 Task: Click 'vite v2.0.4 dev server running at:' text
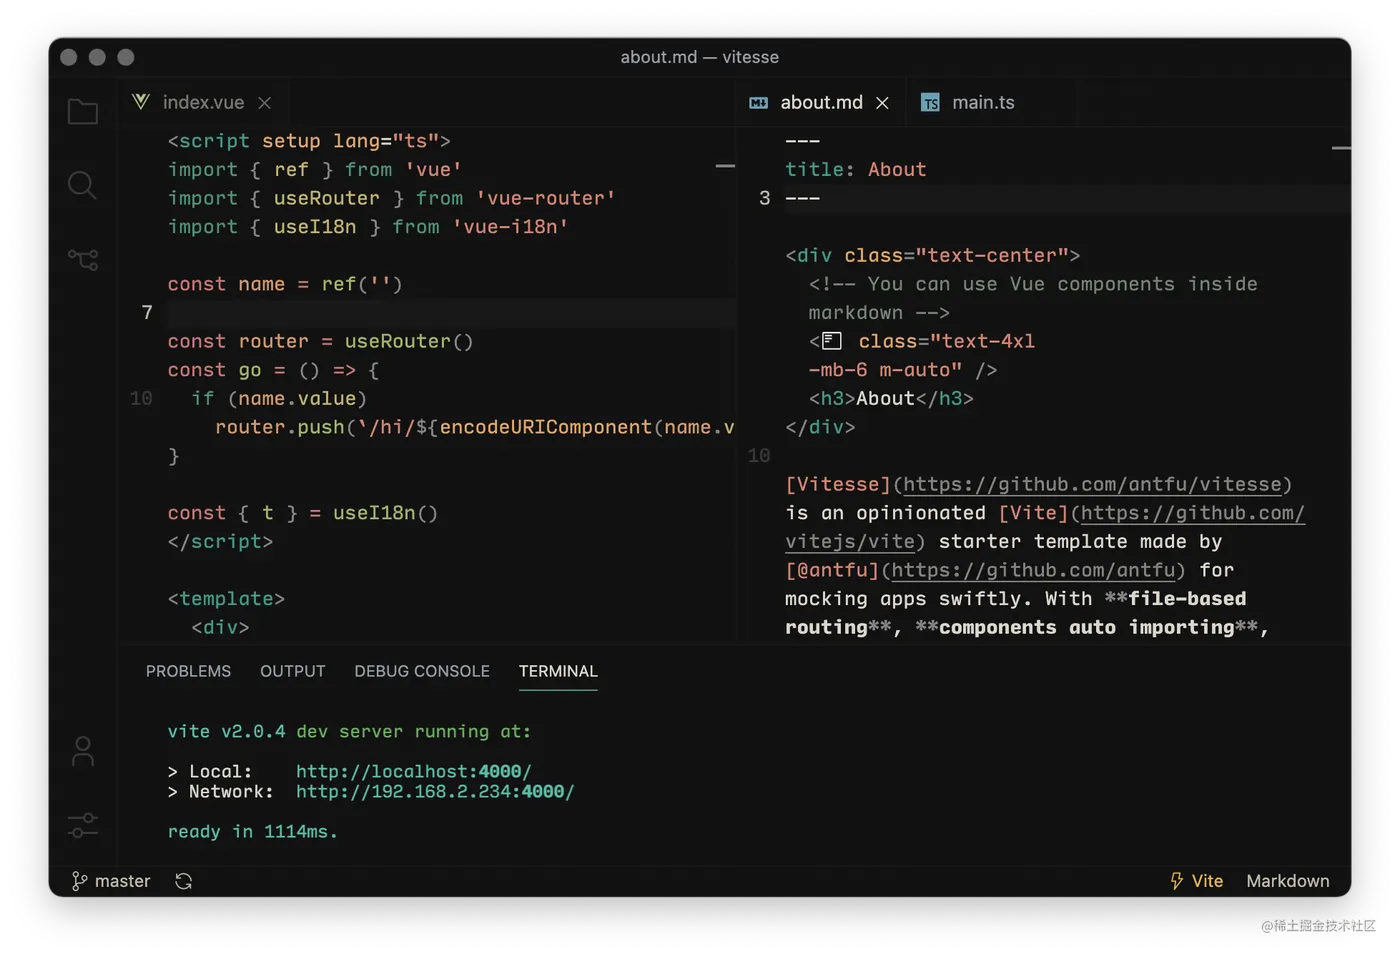pos(350,731)
